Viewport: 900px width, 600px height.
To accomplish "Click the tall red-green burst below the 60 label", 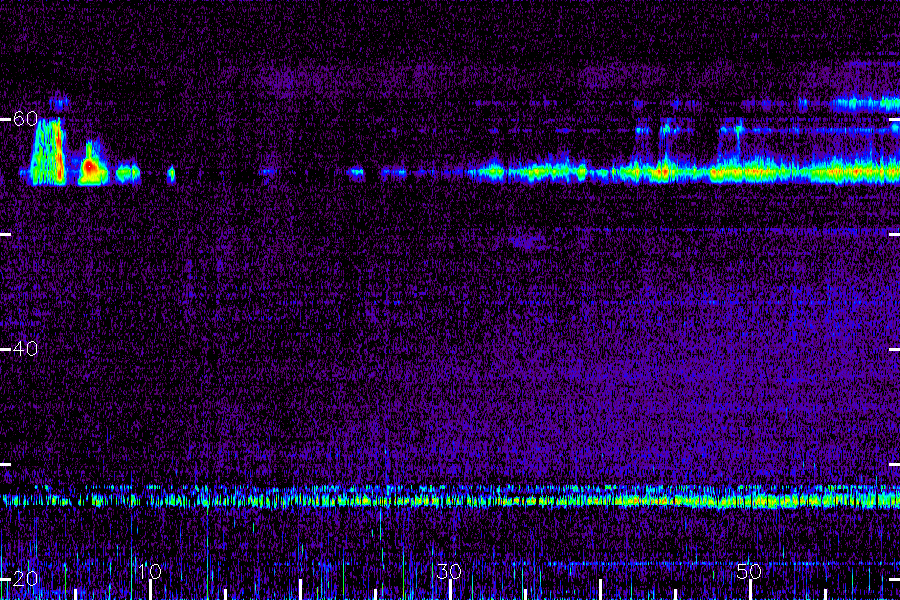I will coord(48,152).
